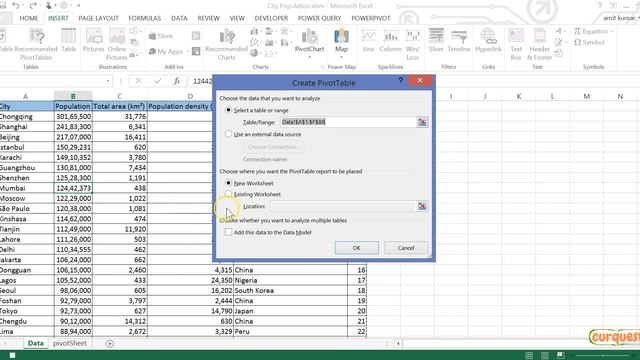Open Header & Footer
Image resolution: width=640 pixels, height=360 pixels.
coord(539,44)
